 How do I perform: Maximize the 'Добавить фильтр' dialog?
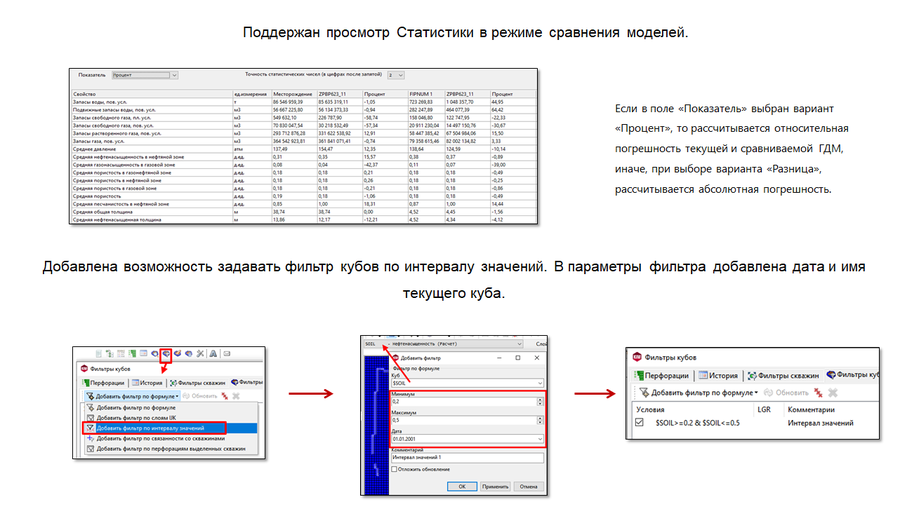click(518, 358)
